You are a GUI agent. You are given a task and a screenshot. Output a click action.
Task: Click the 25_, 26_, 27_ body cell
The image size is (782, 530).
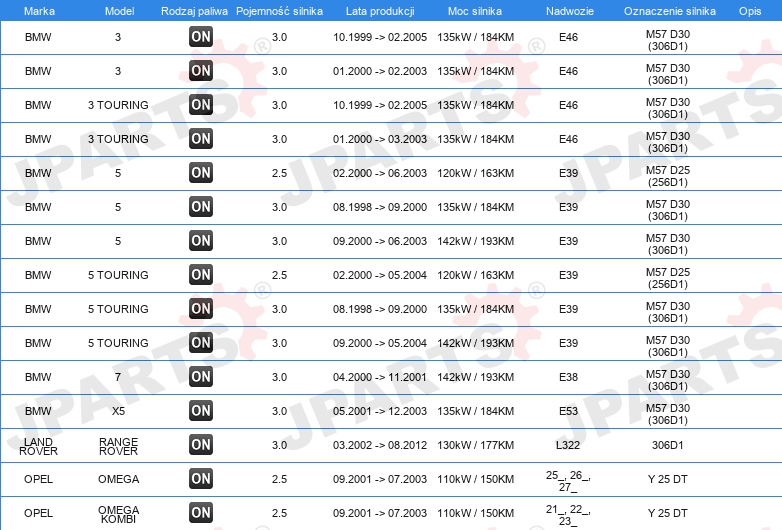568,481
